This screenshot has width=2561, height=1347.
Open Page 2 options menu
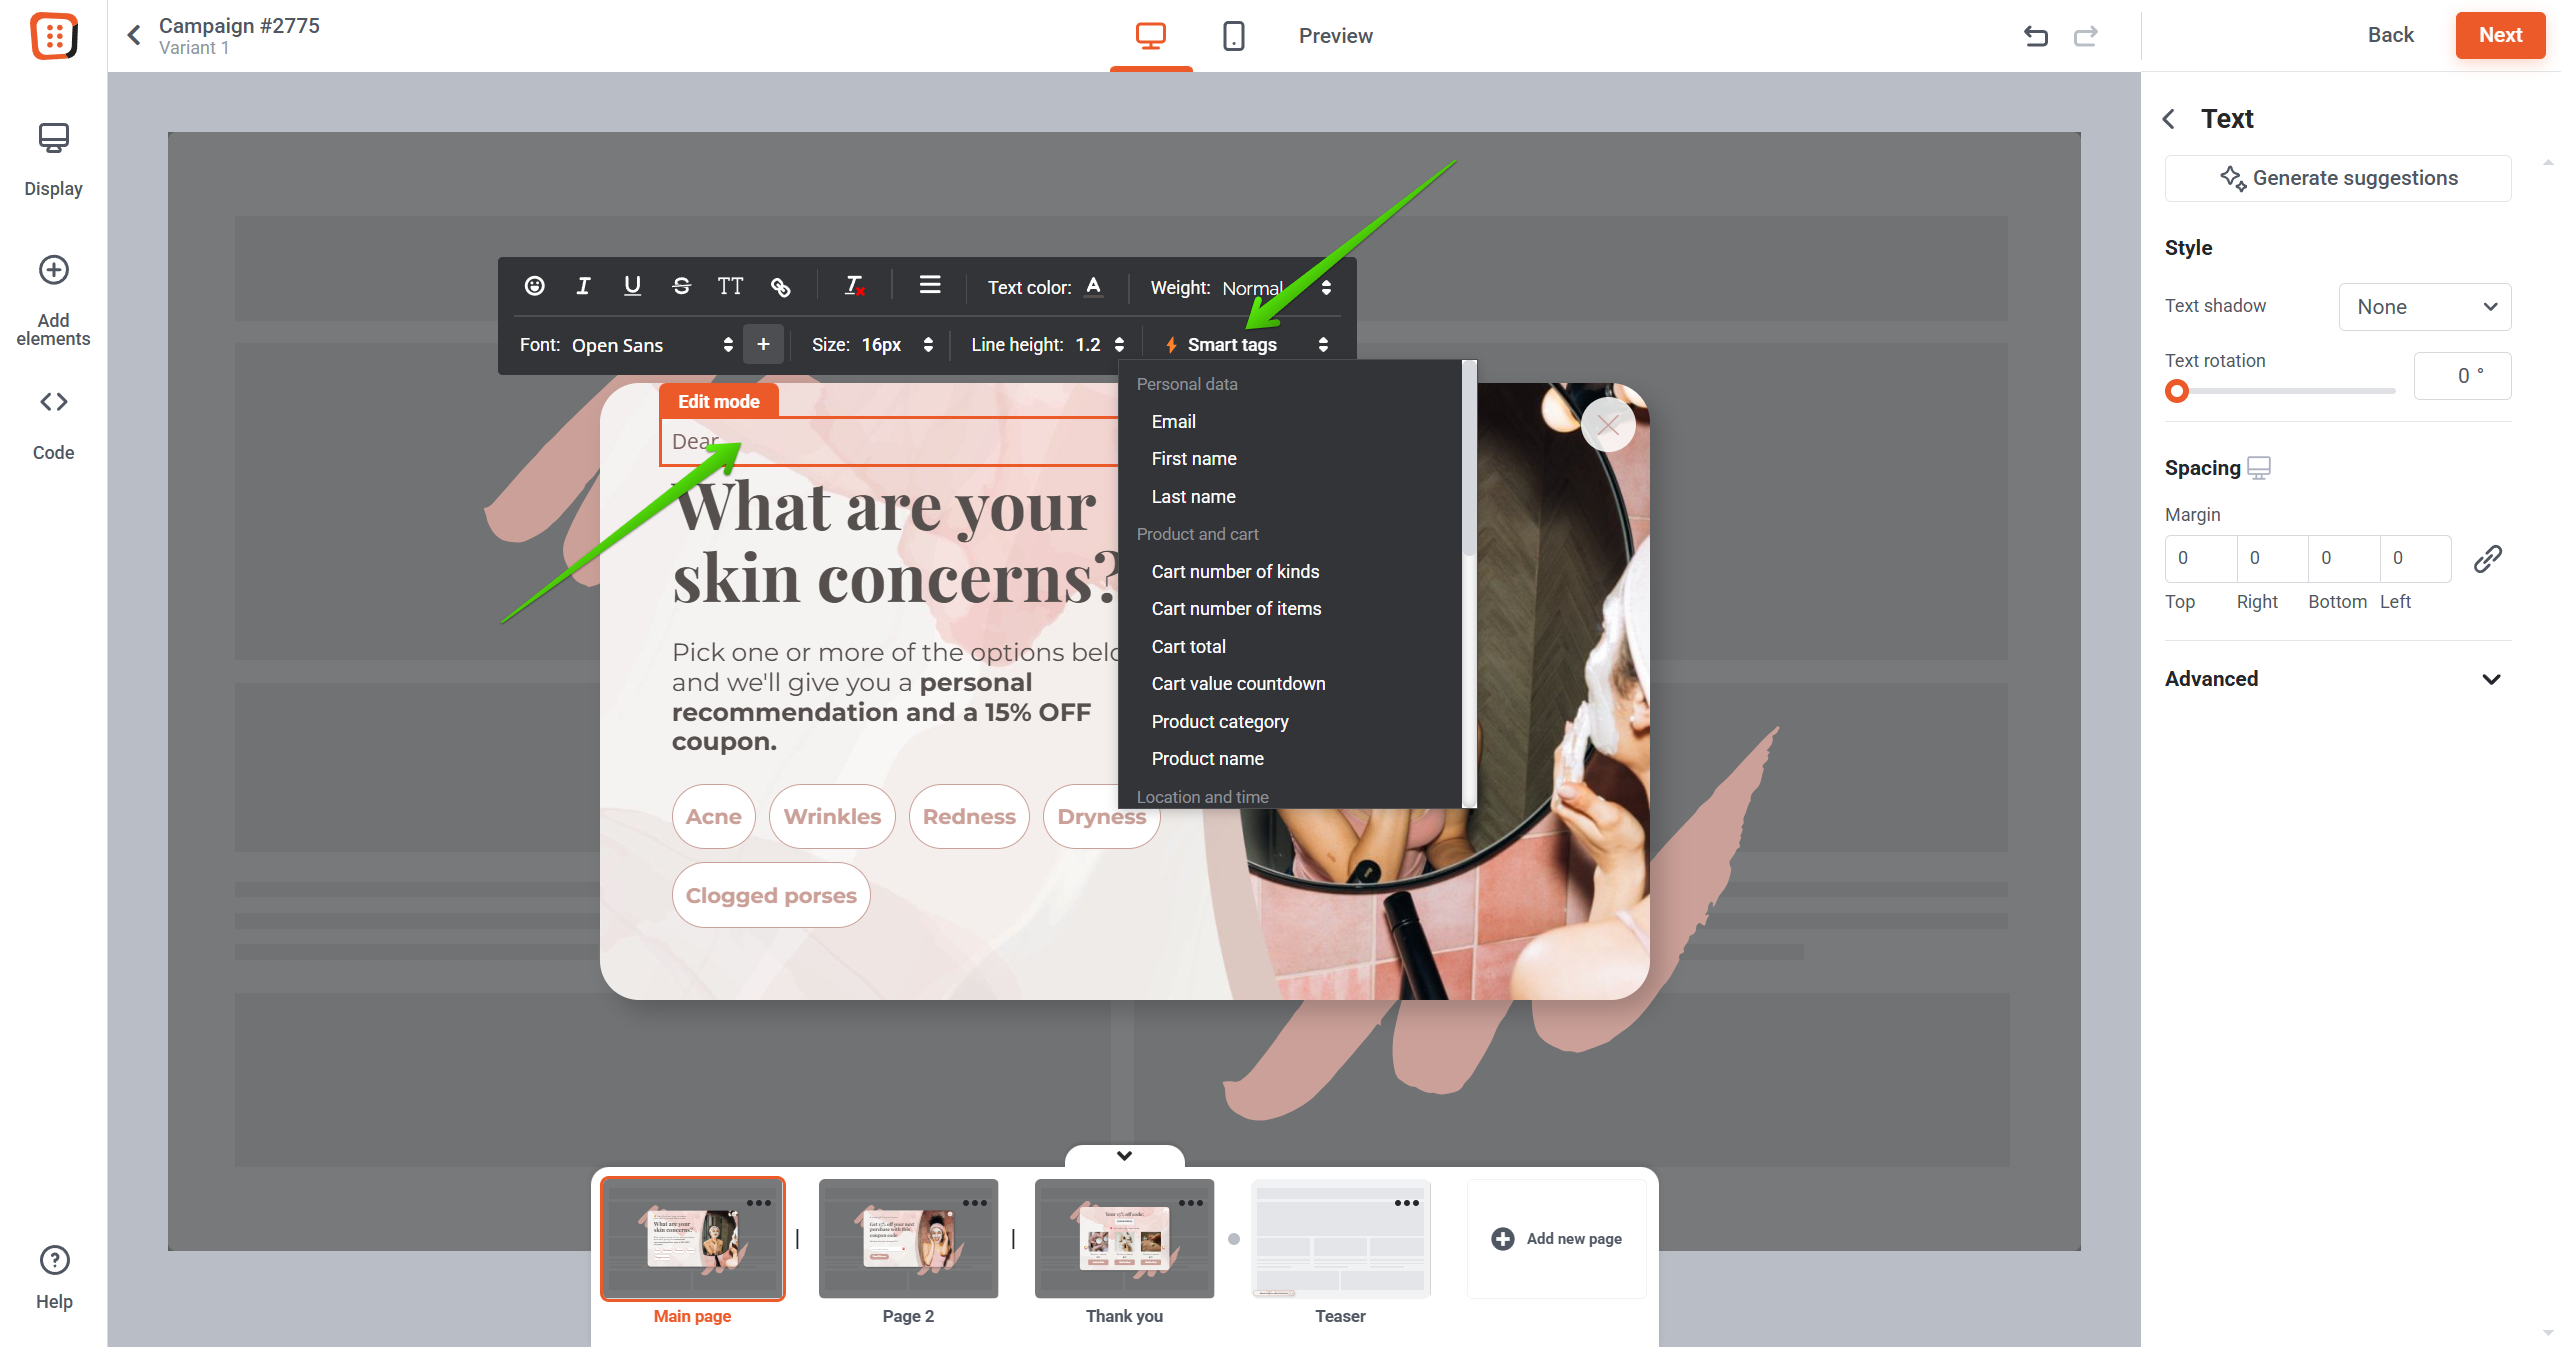click(975, 1203)
